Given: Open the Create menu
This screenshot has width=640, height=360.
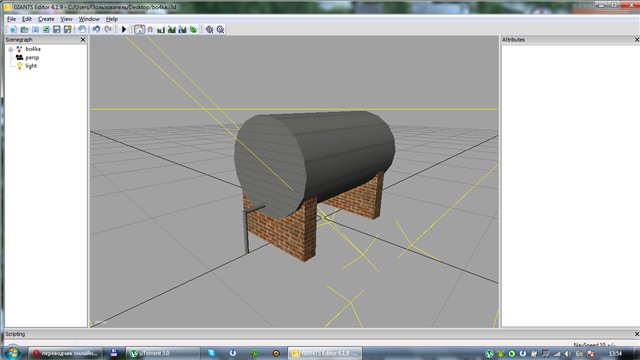Looking at the screenshot, I should point(46,19).
